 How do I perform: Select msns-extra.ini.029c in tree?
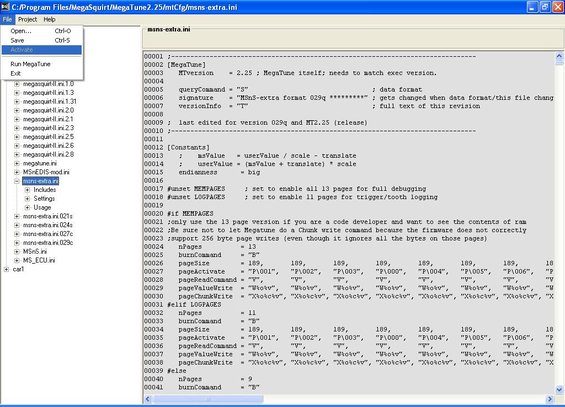click(48, 243)
